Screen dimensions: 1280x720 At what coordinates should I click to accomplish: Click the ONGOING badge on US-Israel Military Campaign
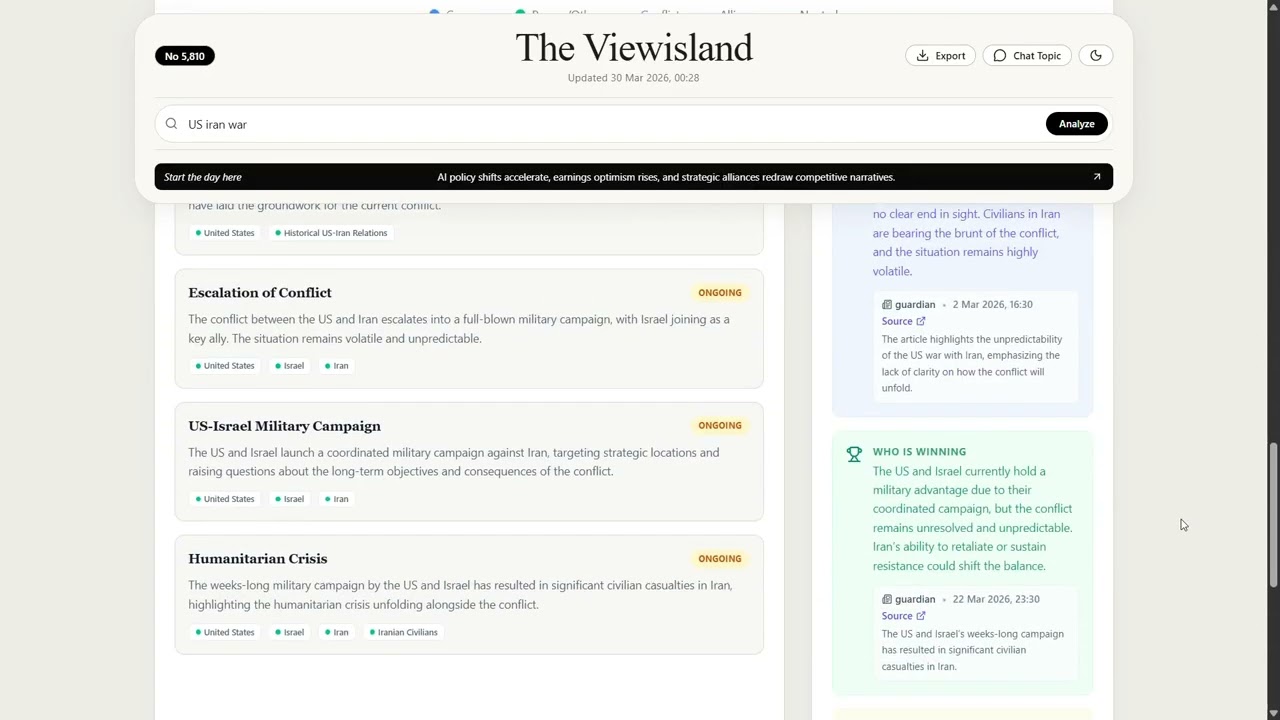click(x=720, y=426)
